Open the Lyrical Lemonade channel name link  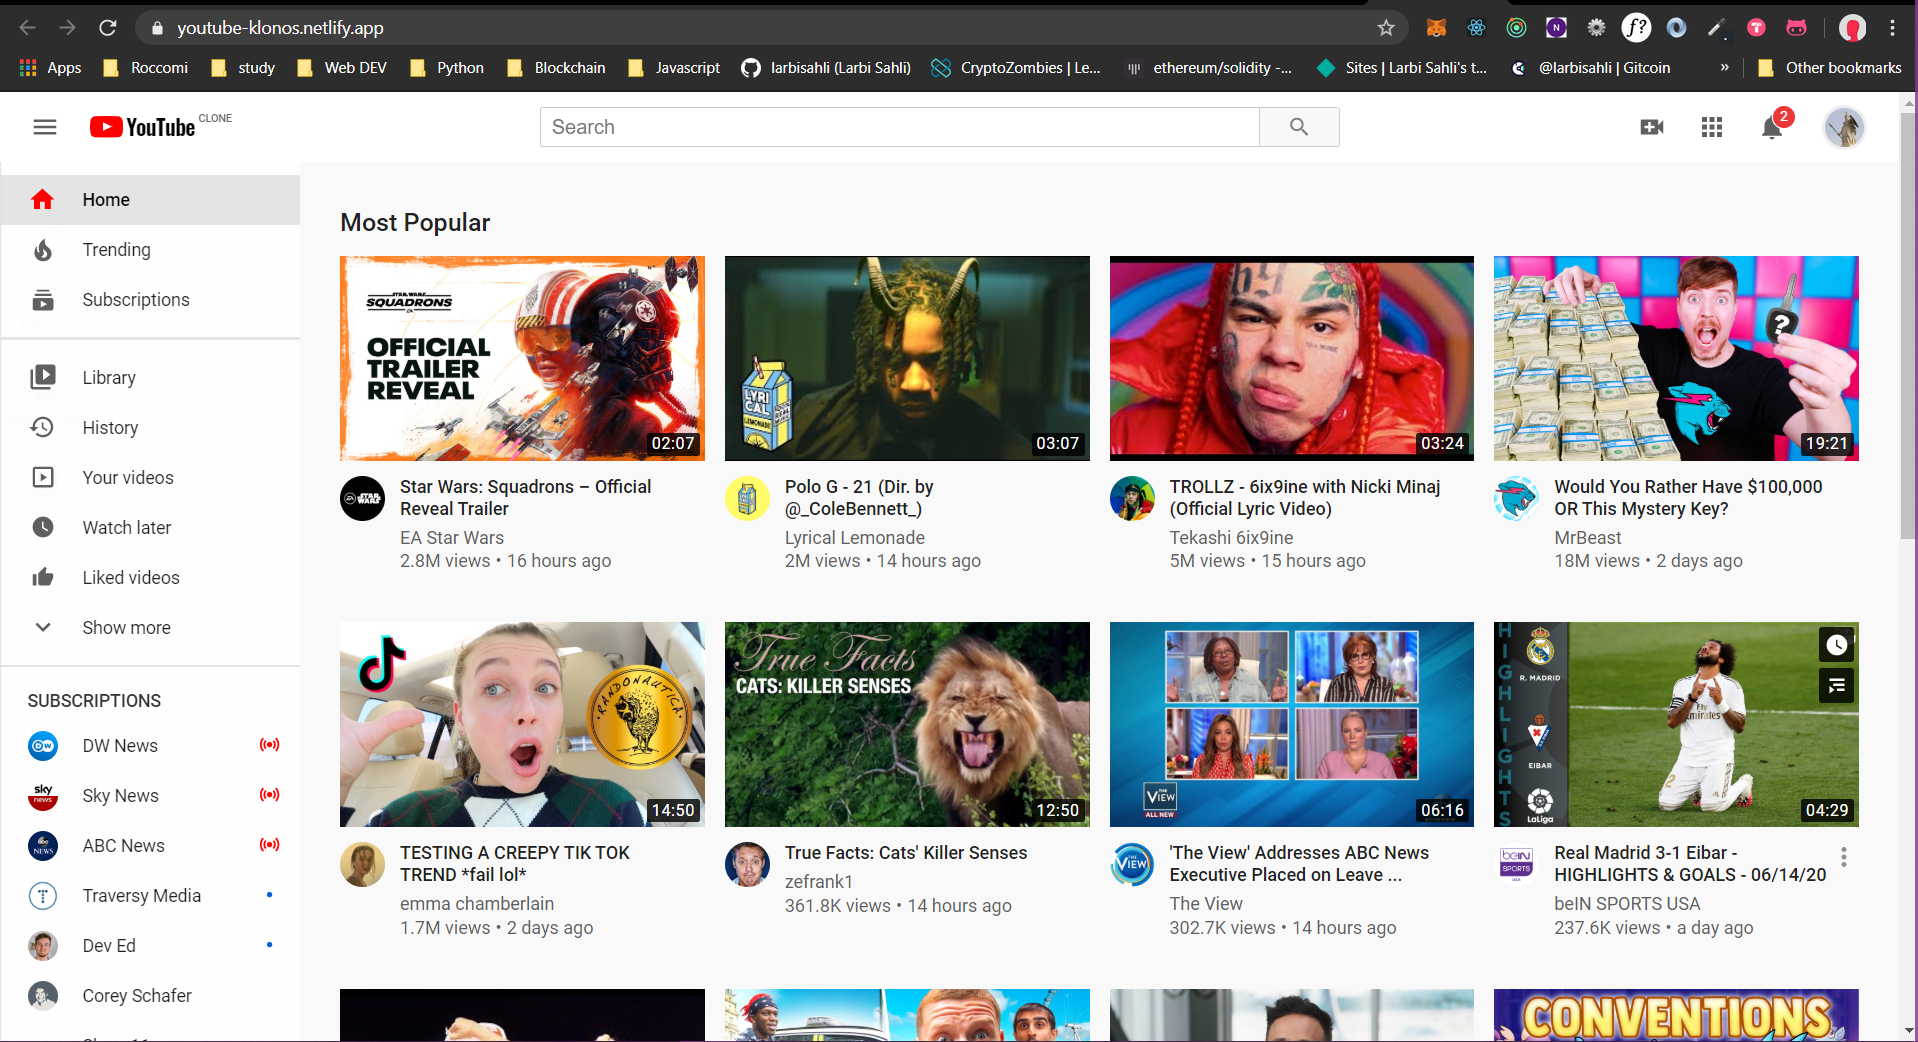(855, 538)
